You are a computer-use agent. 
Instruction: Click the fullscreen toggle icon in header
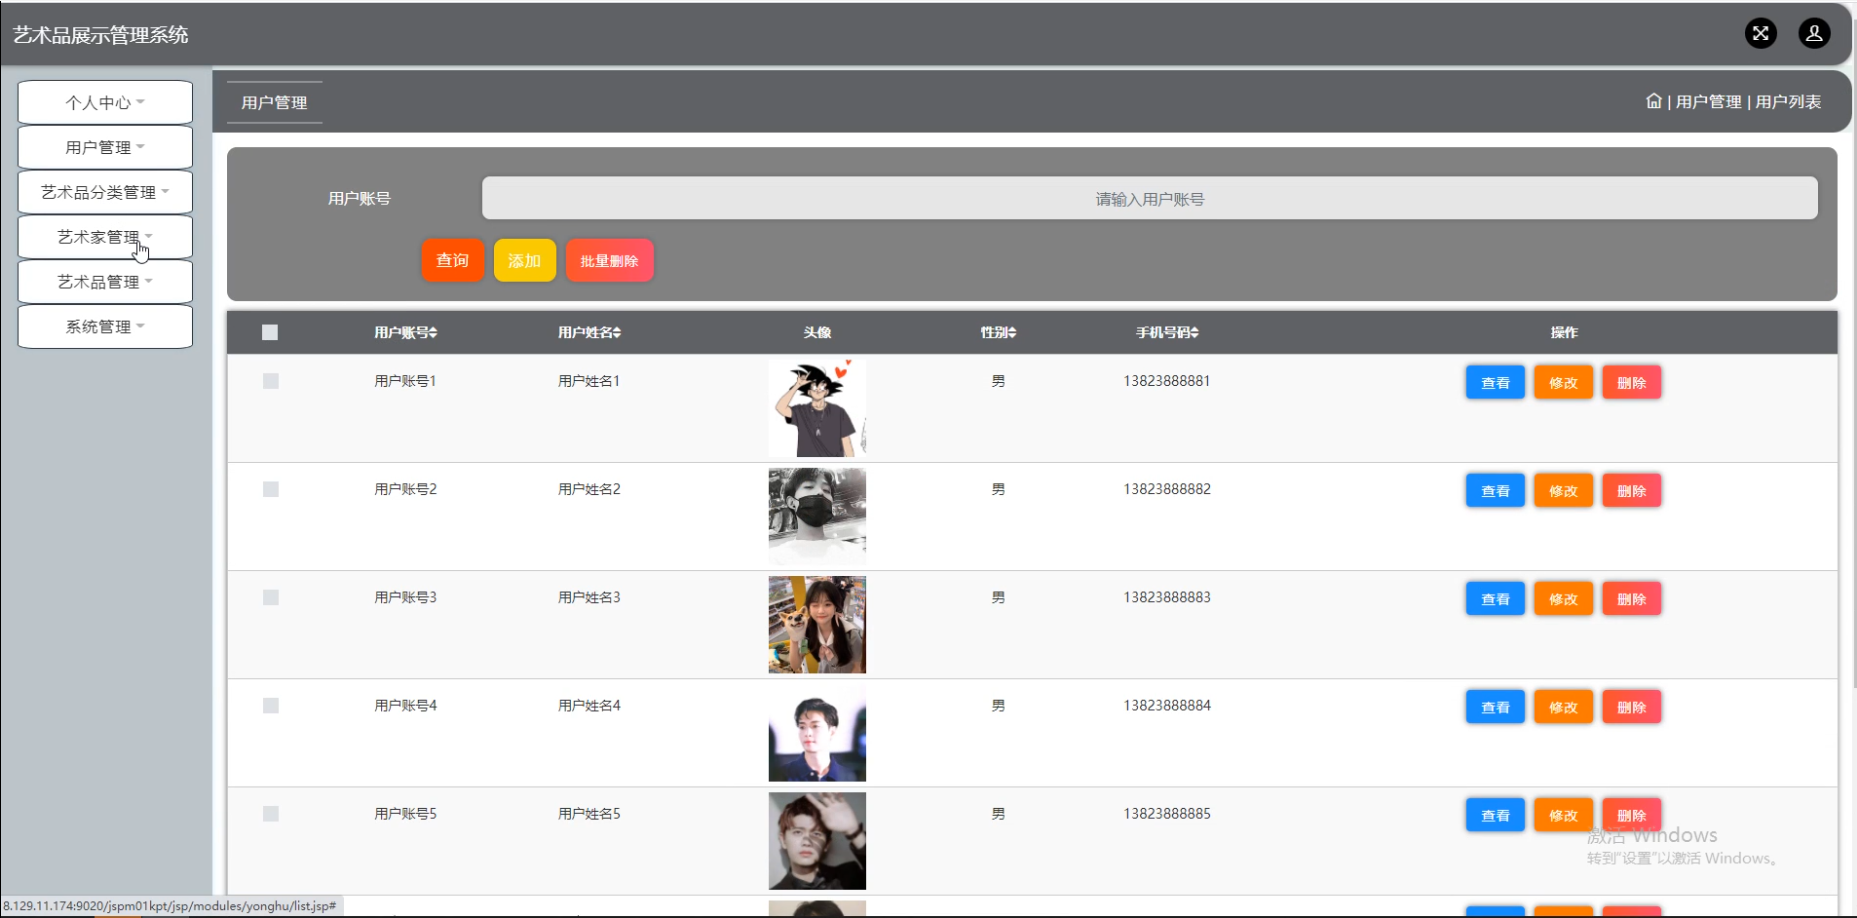pyautogui.click(x=1760, y=33)
